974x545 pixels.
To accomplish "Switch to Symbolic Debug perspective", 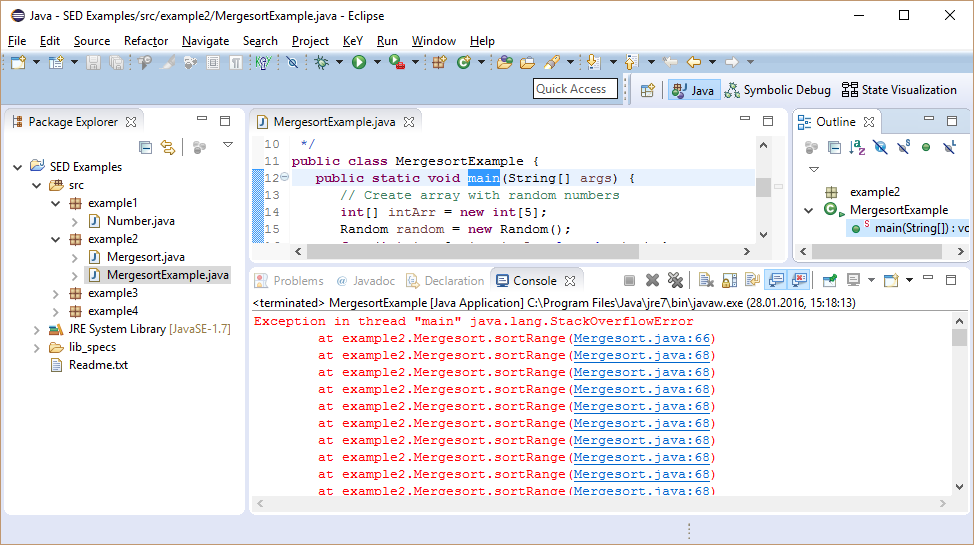I will tap(778, 90).
